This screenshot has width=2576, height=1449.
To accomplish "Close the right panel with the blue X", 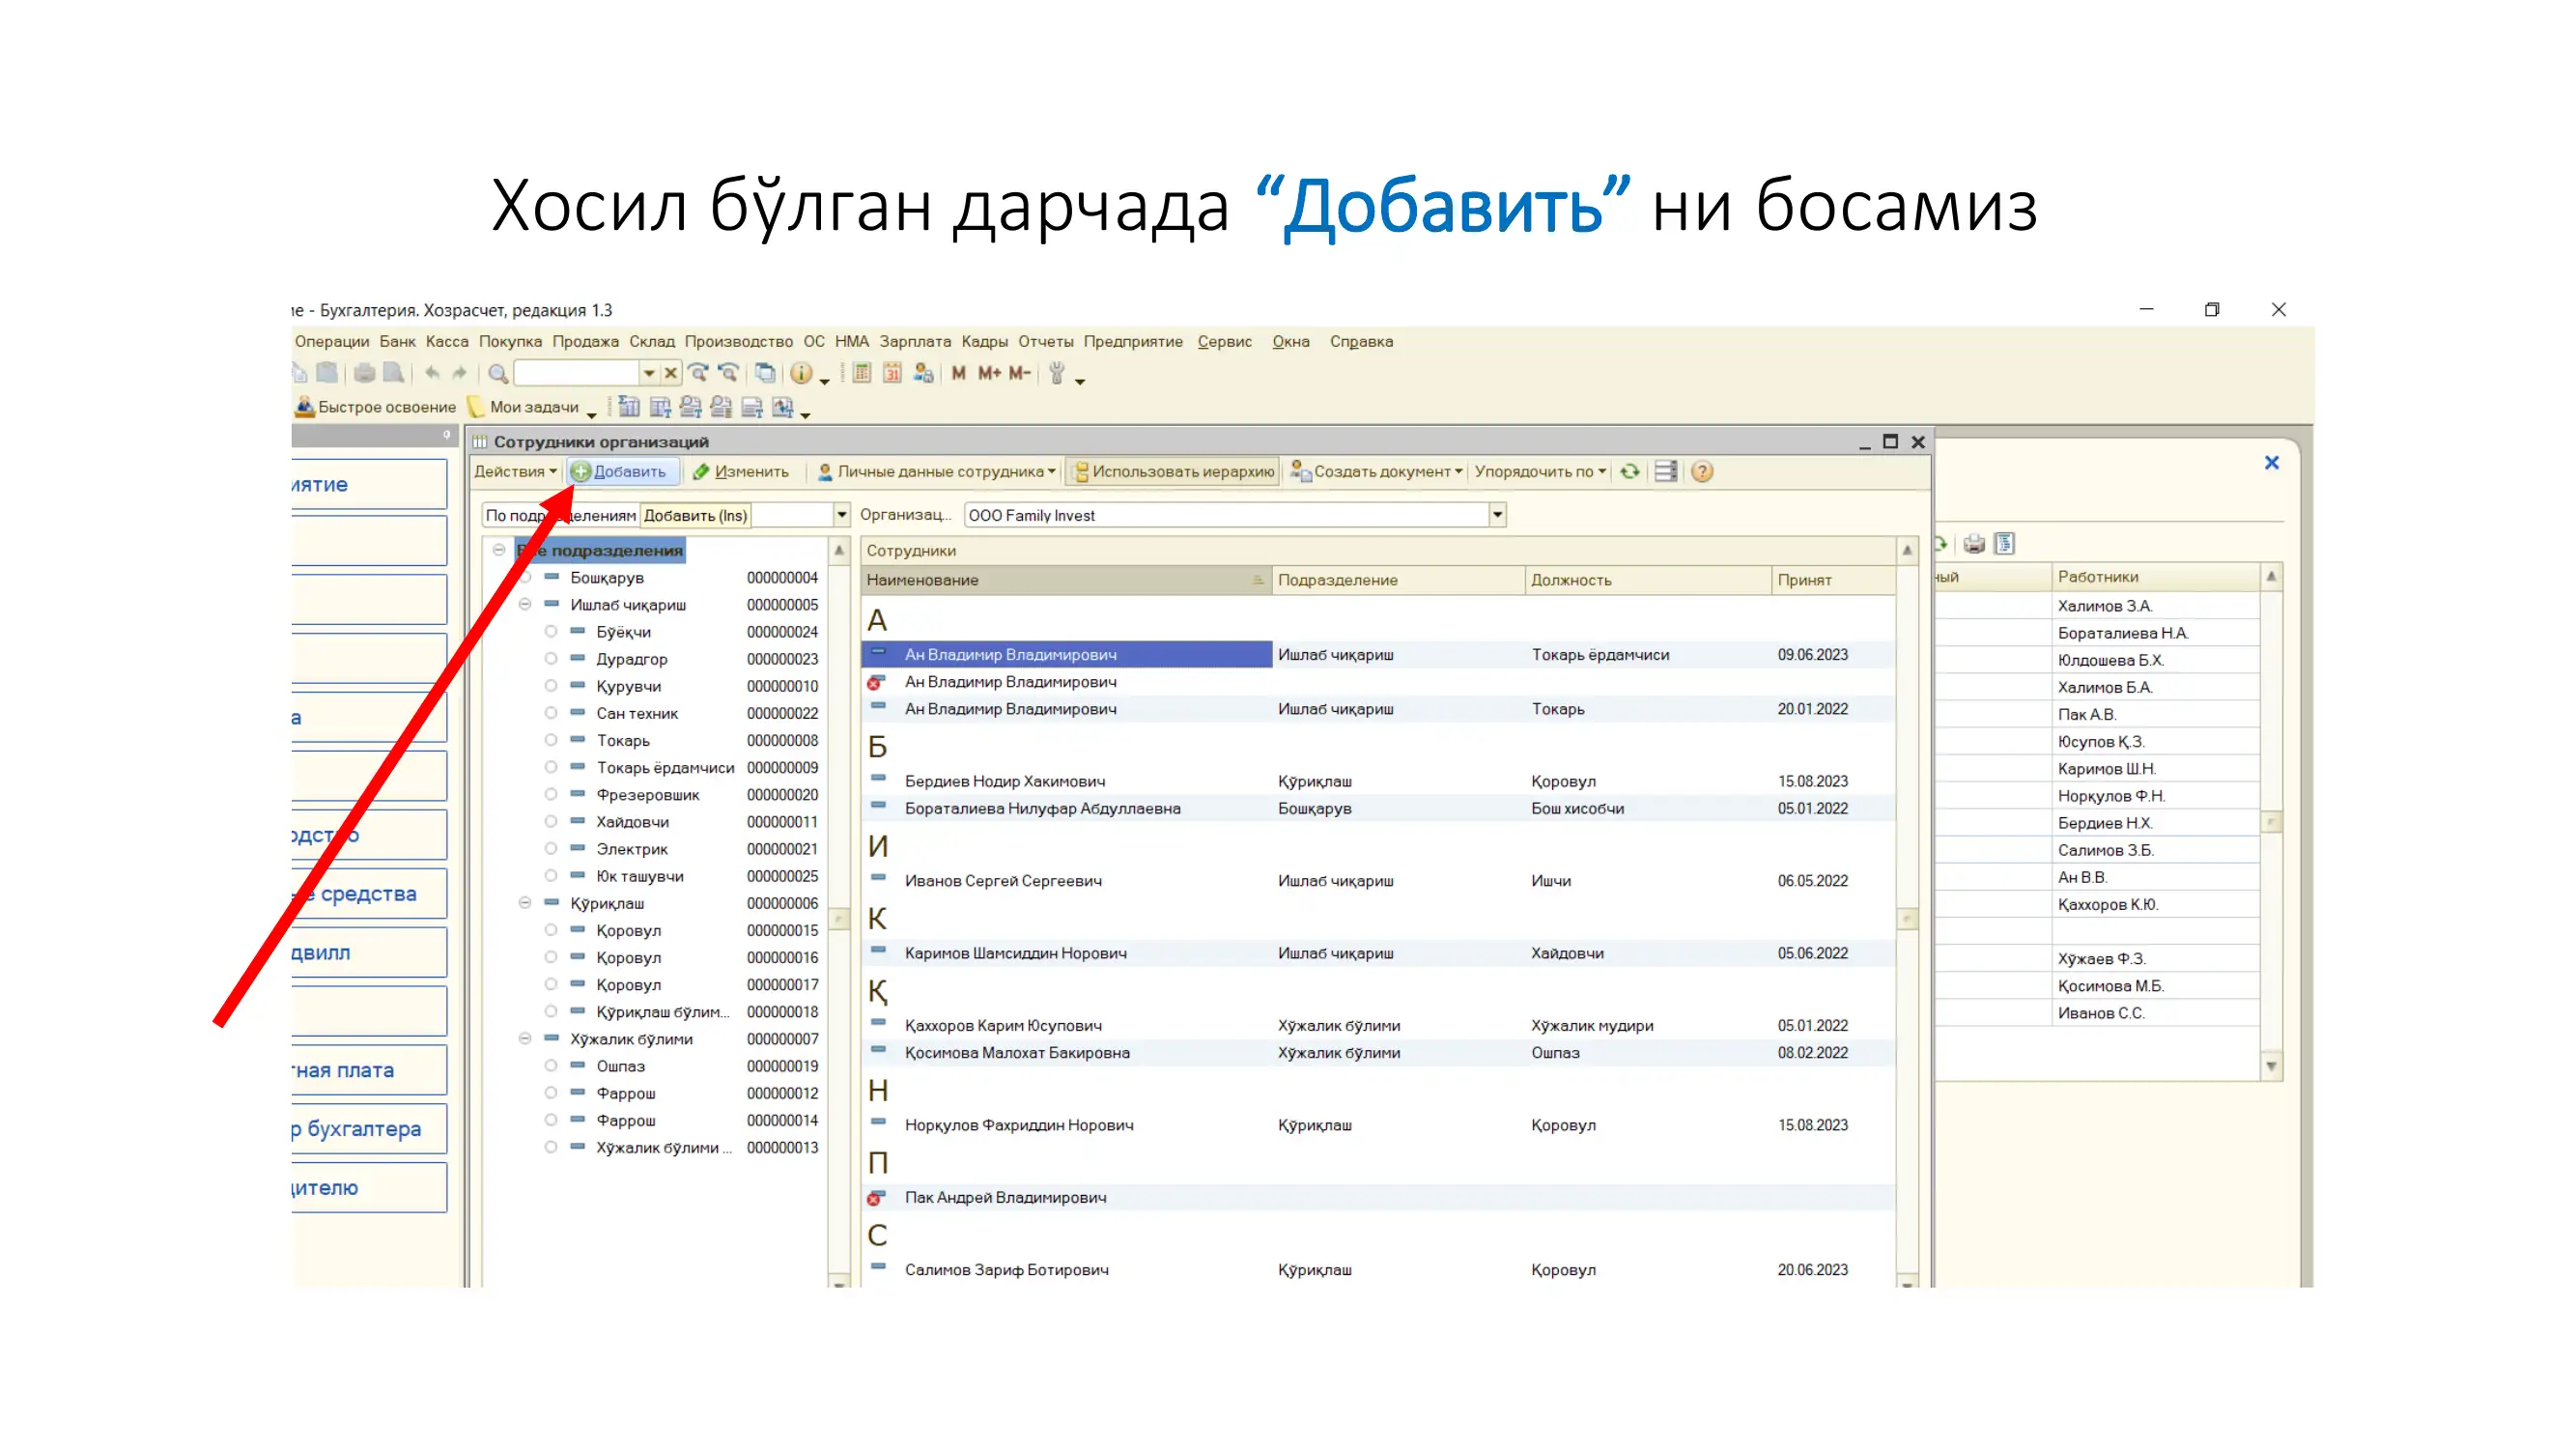I will point(2271,463).
